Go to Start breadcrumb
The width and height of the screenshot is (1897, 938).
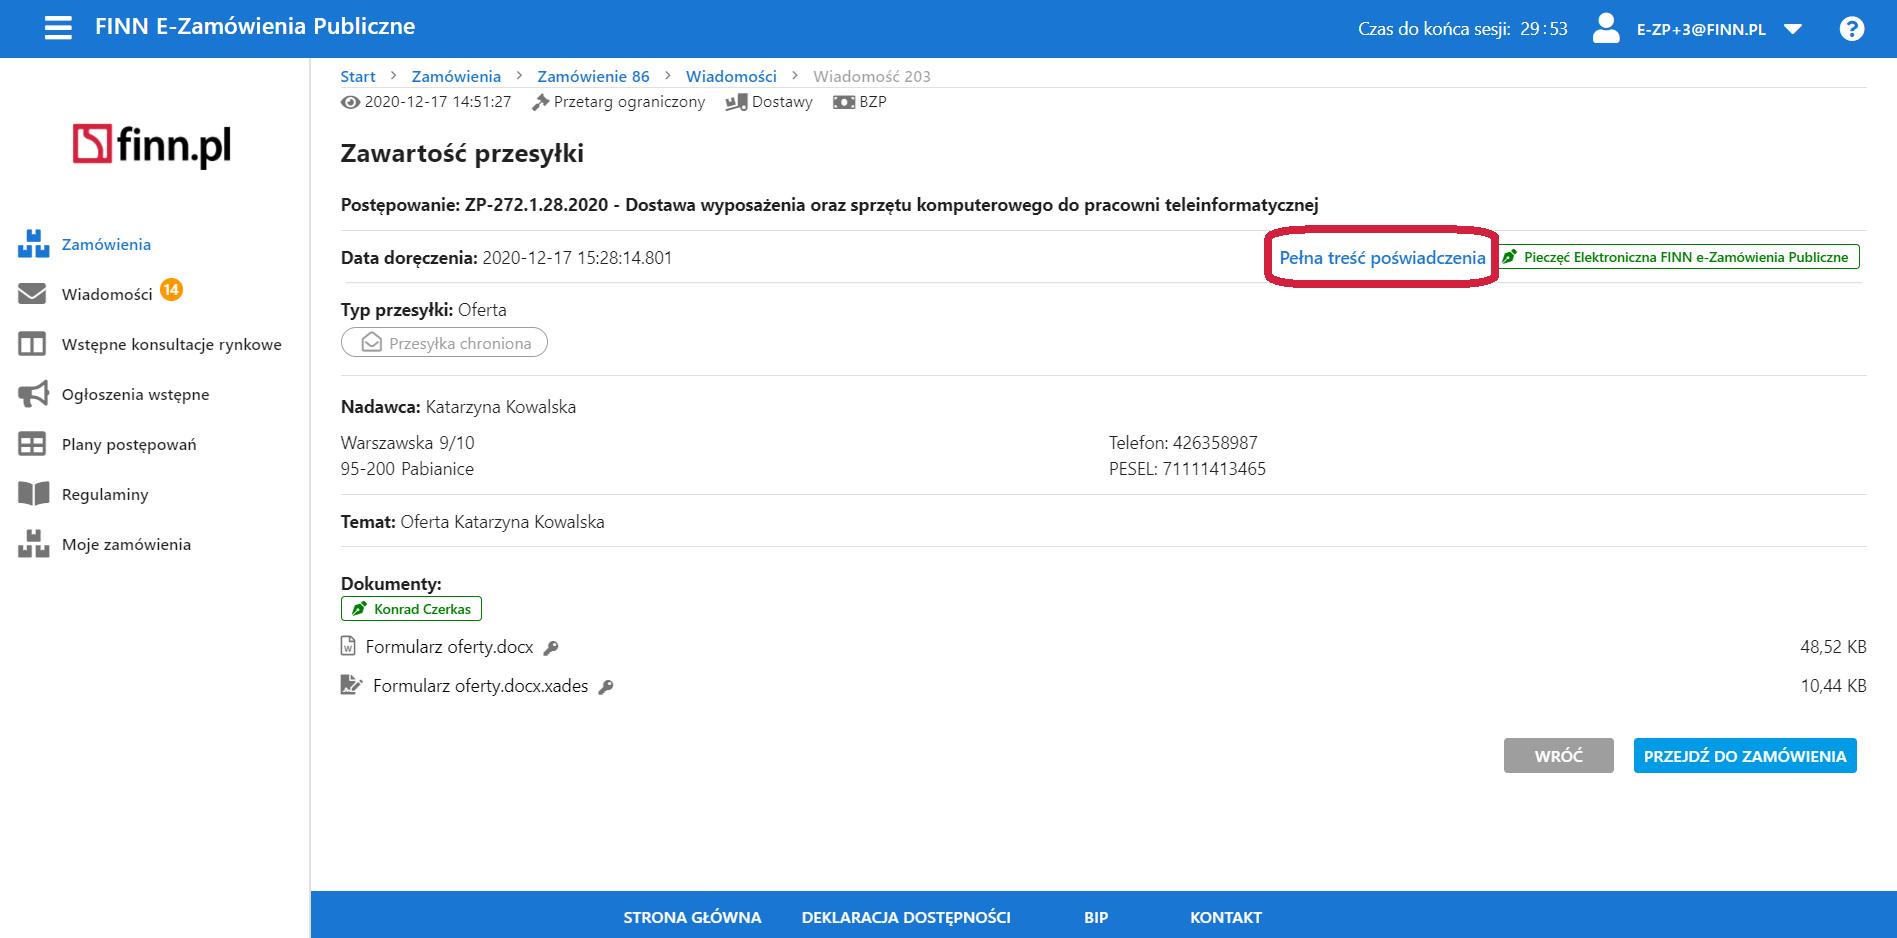(358, 76)
